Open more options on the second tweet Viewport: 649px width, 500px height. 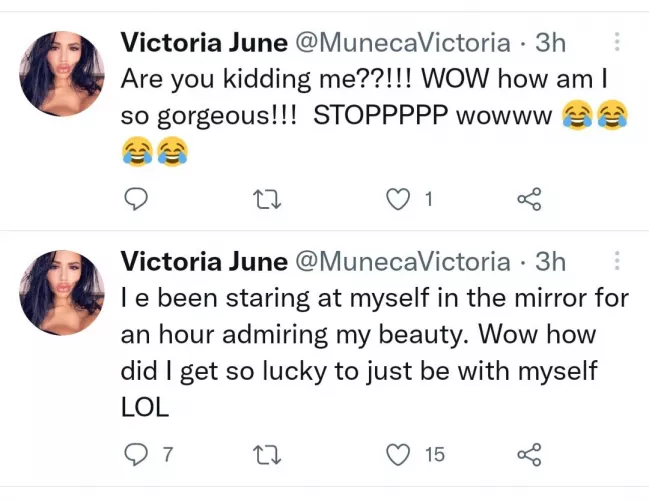point(616,262)
